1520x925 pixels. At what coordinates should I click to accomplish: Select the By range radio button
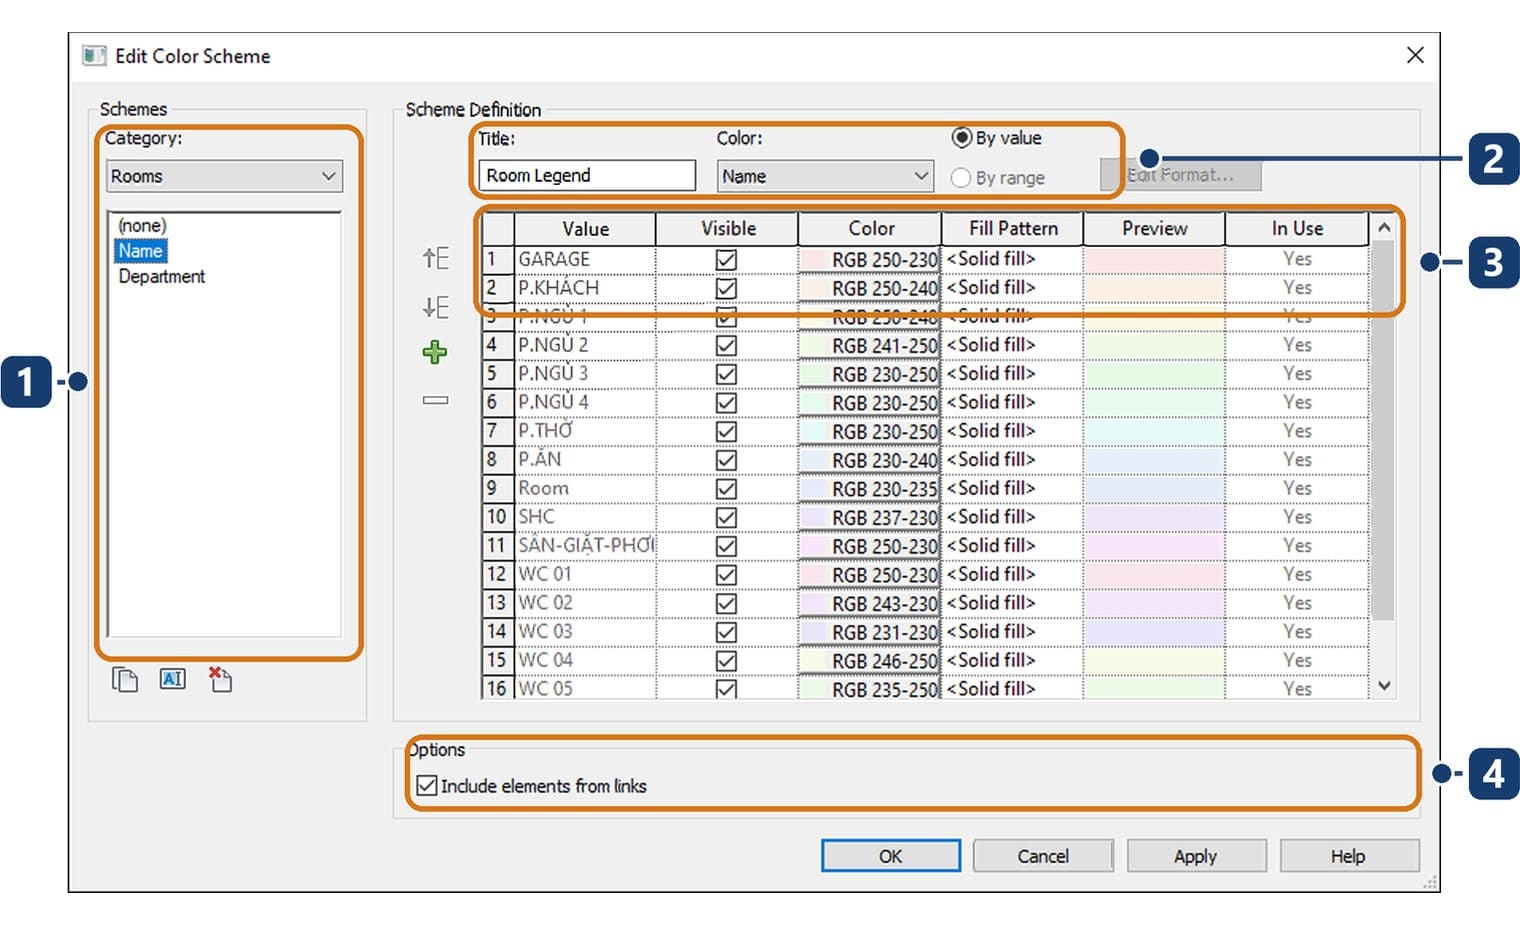(x=961, y=178)
